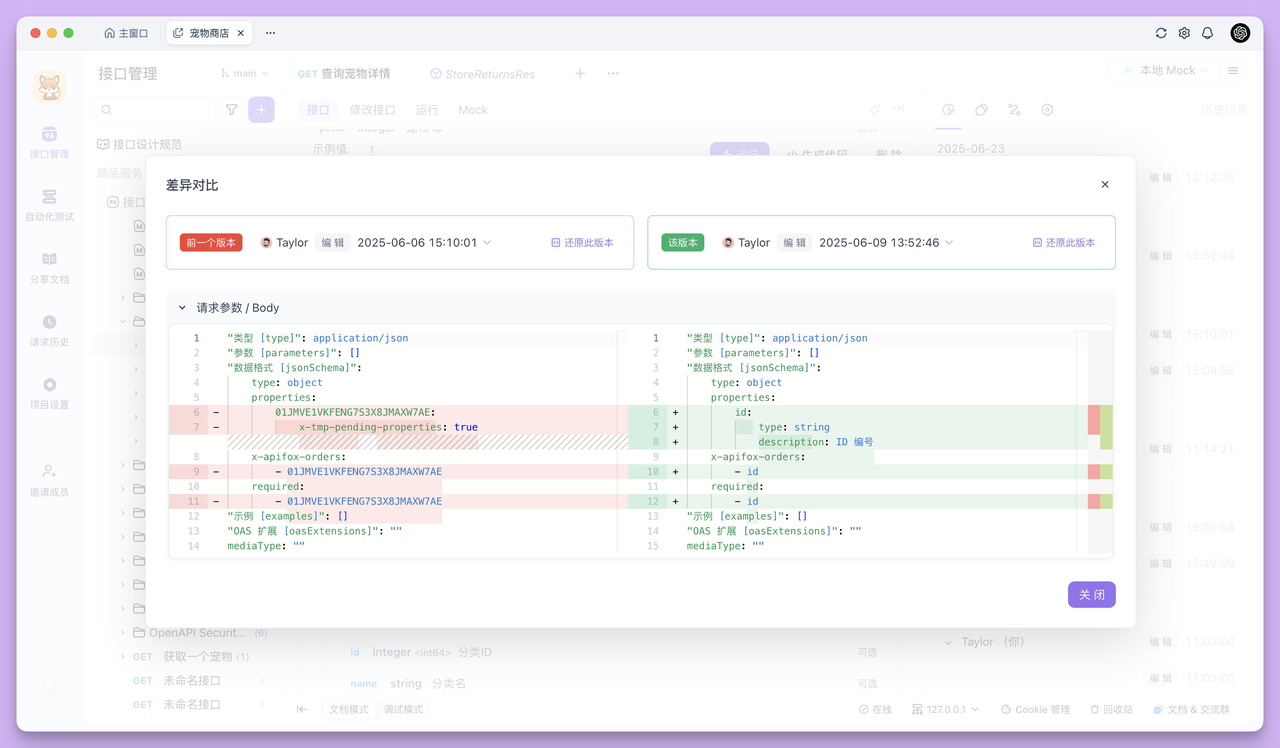Collapse the Taylor (你) history group
Image resolution: width=1280 pixels, height=748 pixels.
949,642
